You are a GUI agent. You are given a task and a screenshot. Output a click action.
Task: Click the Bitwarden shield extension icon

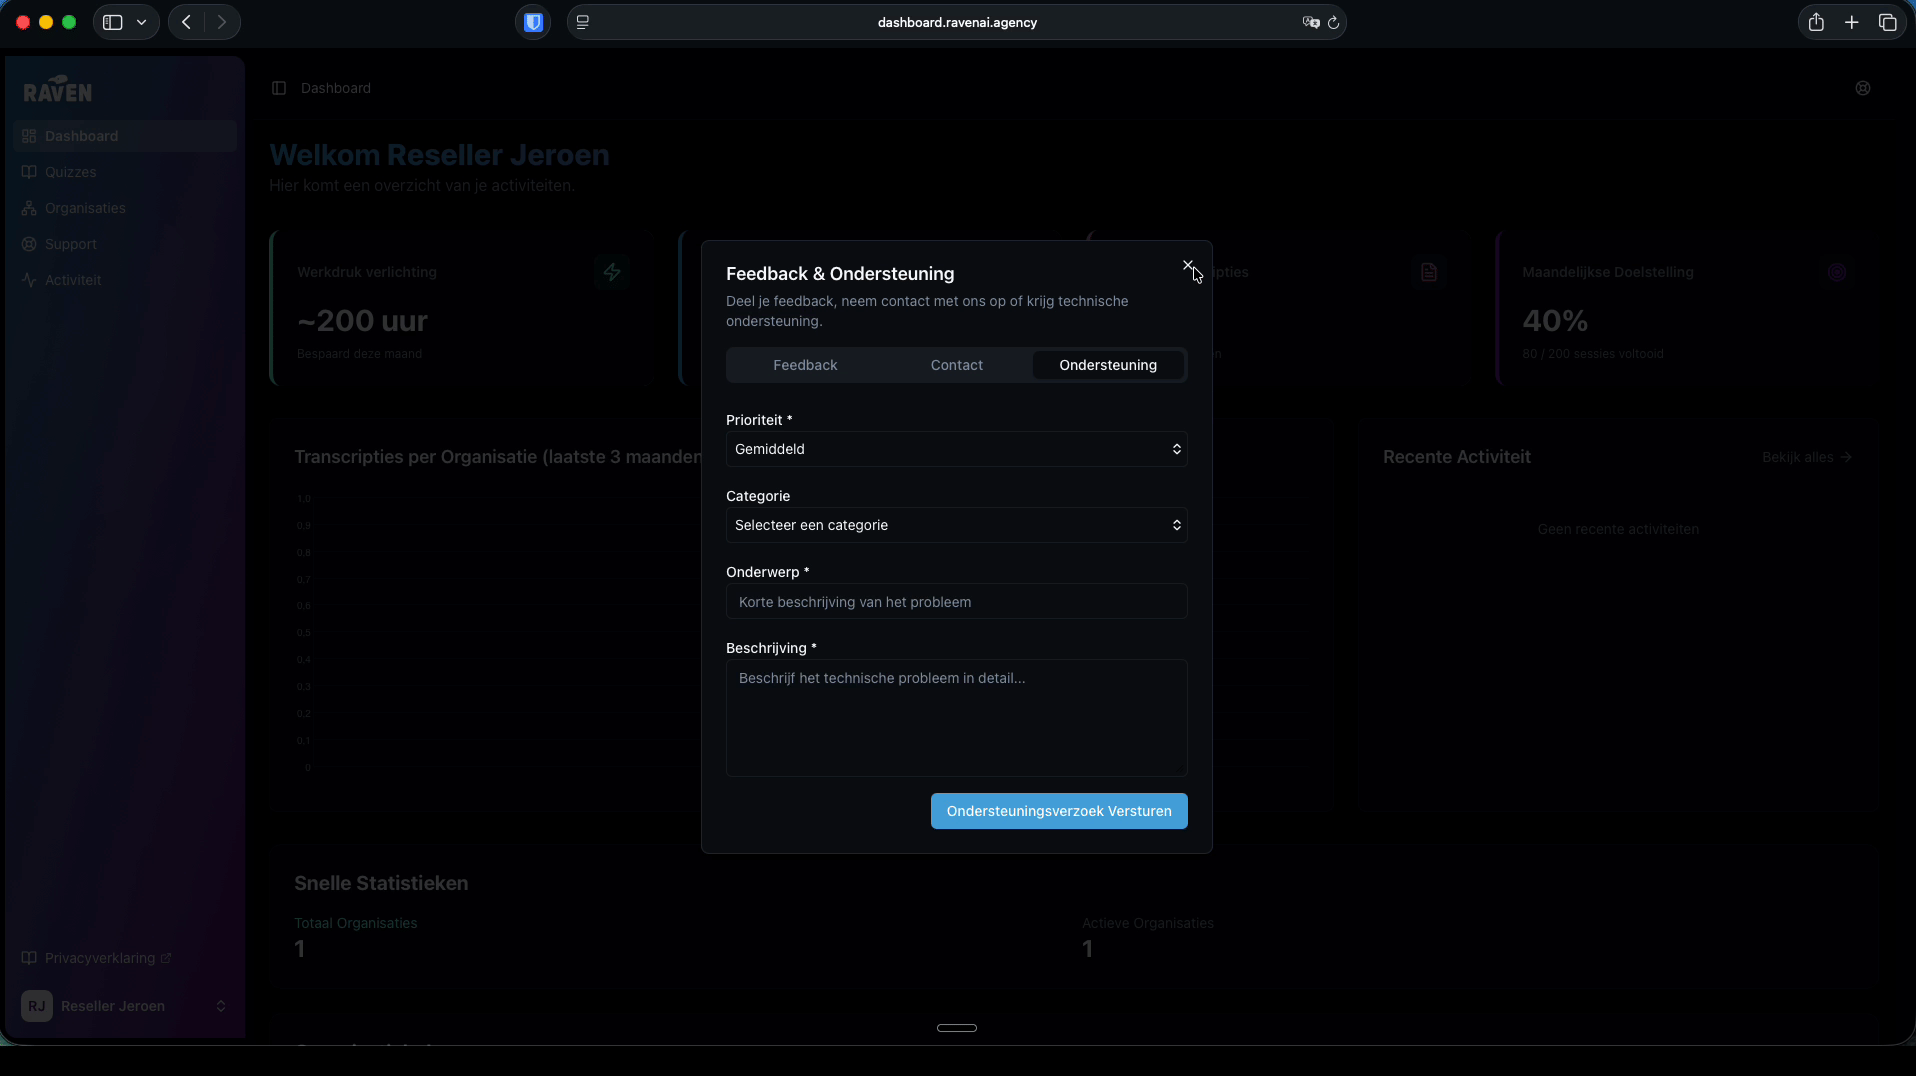(533, 22)
